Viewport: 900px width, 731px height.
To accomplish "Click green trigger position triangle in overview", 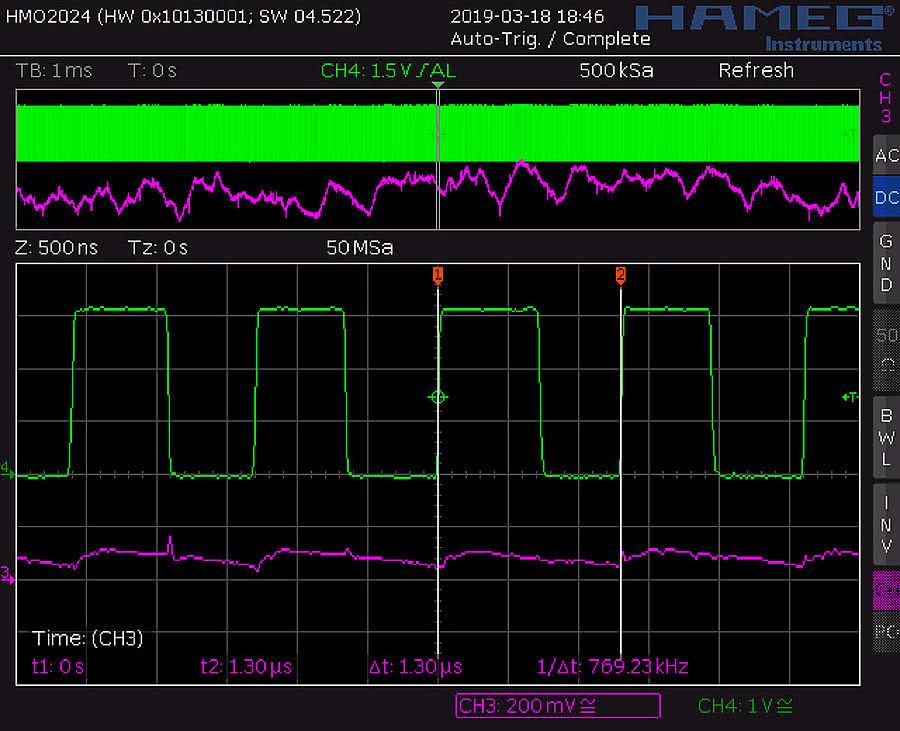I will tap(437, 86).
